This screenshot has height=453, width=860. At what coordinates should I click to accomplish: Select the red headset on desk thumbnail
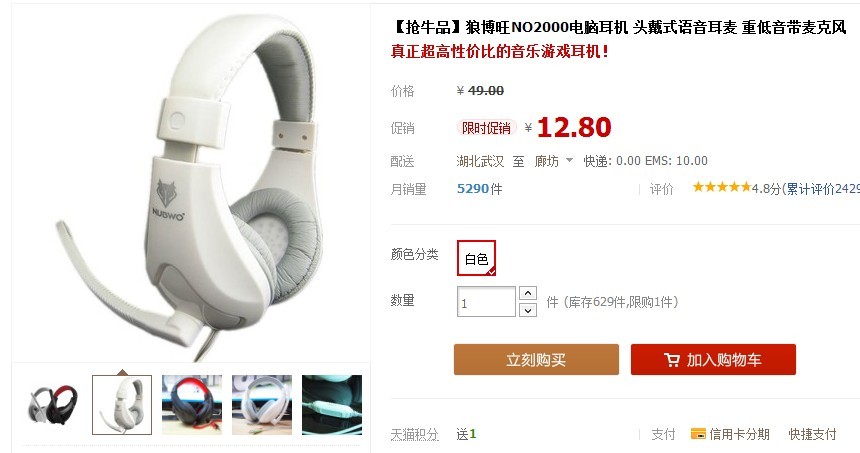coord(192,405)
